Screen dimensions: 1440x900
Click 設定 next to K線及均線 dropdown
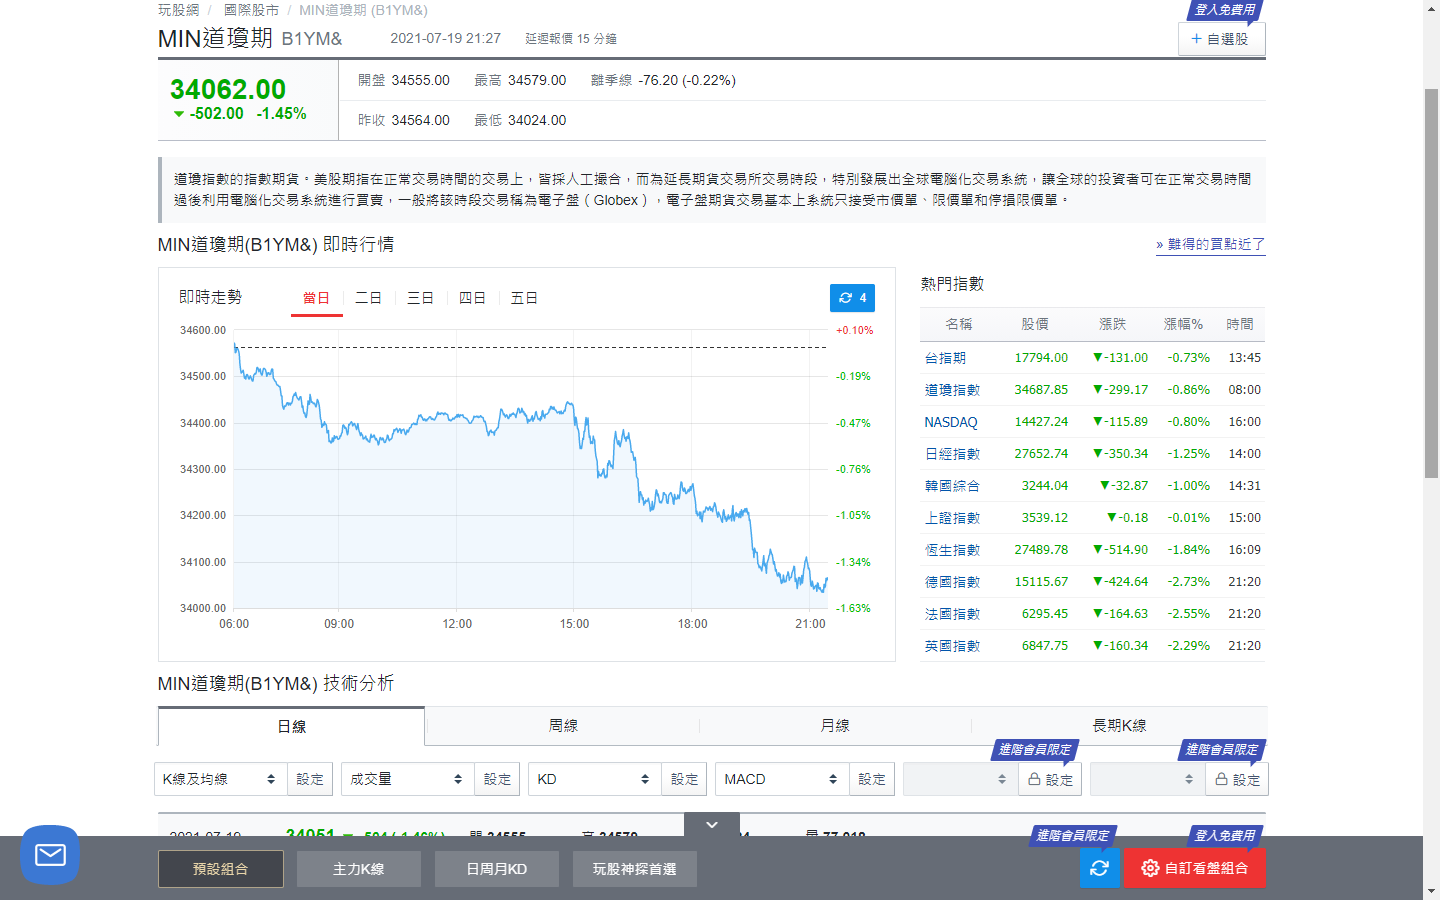click(310, 779)
